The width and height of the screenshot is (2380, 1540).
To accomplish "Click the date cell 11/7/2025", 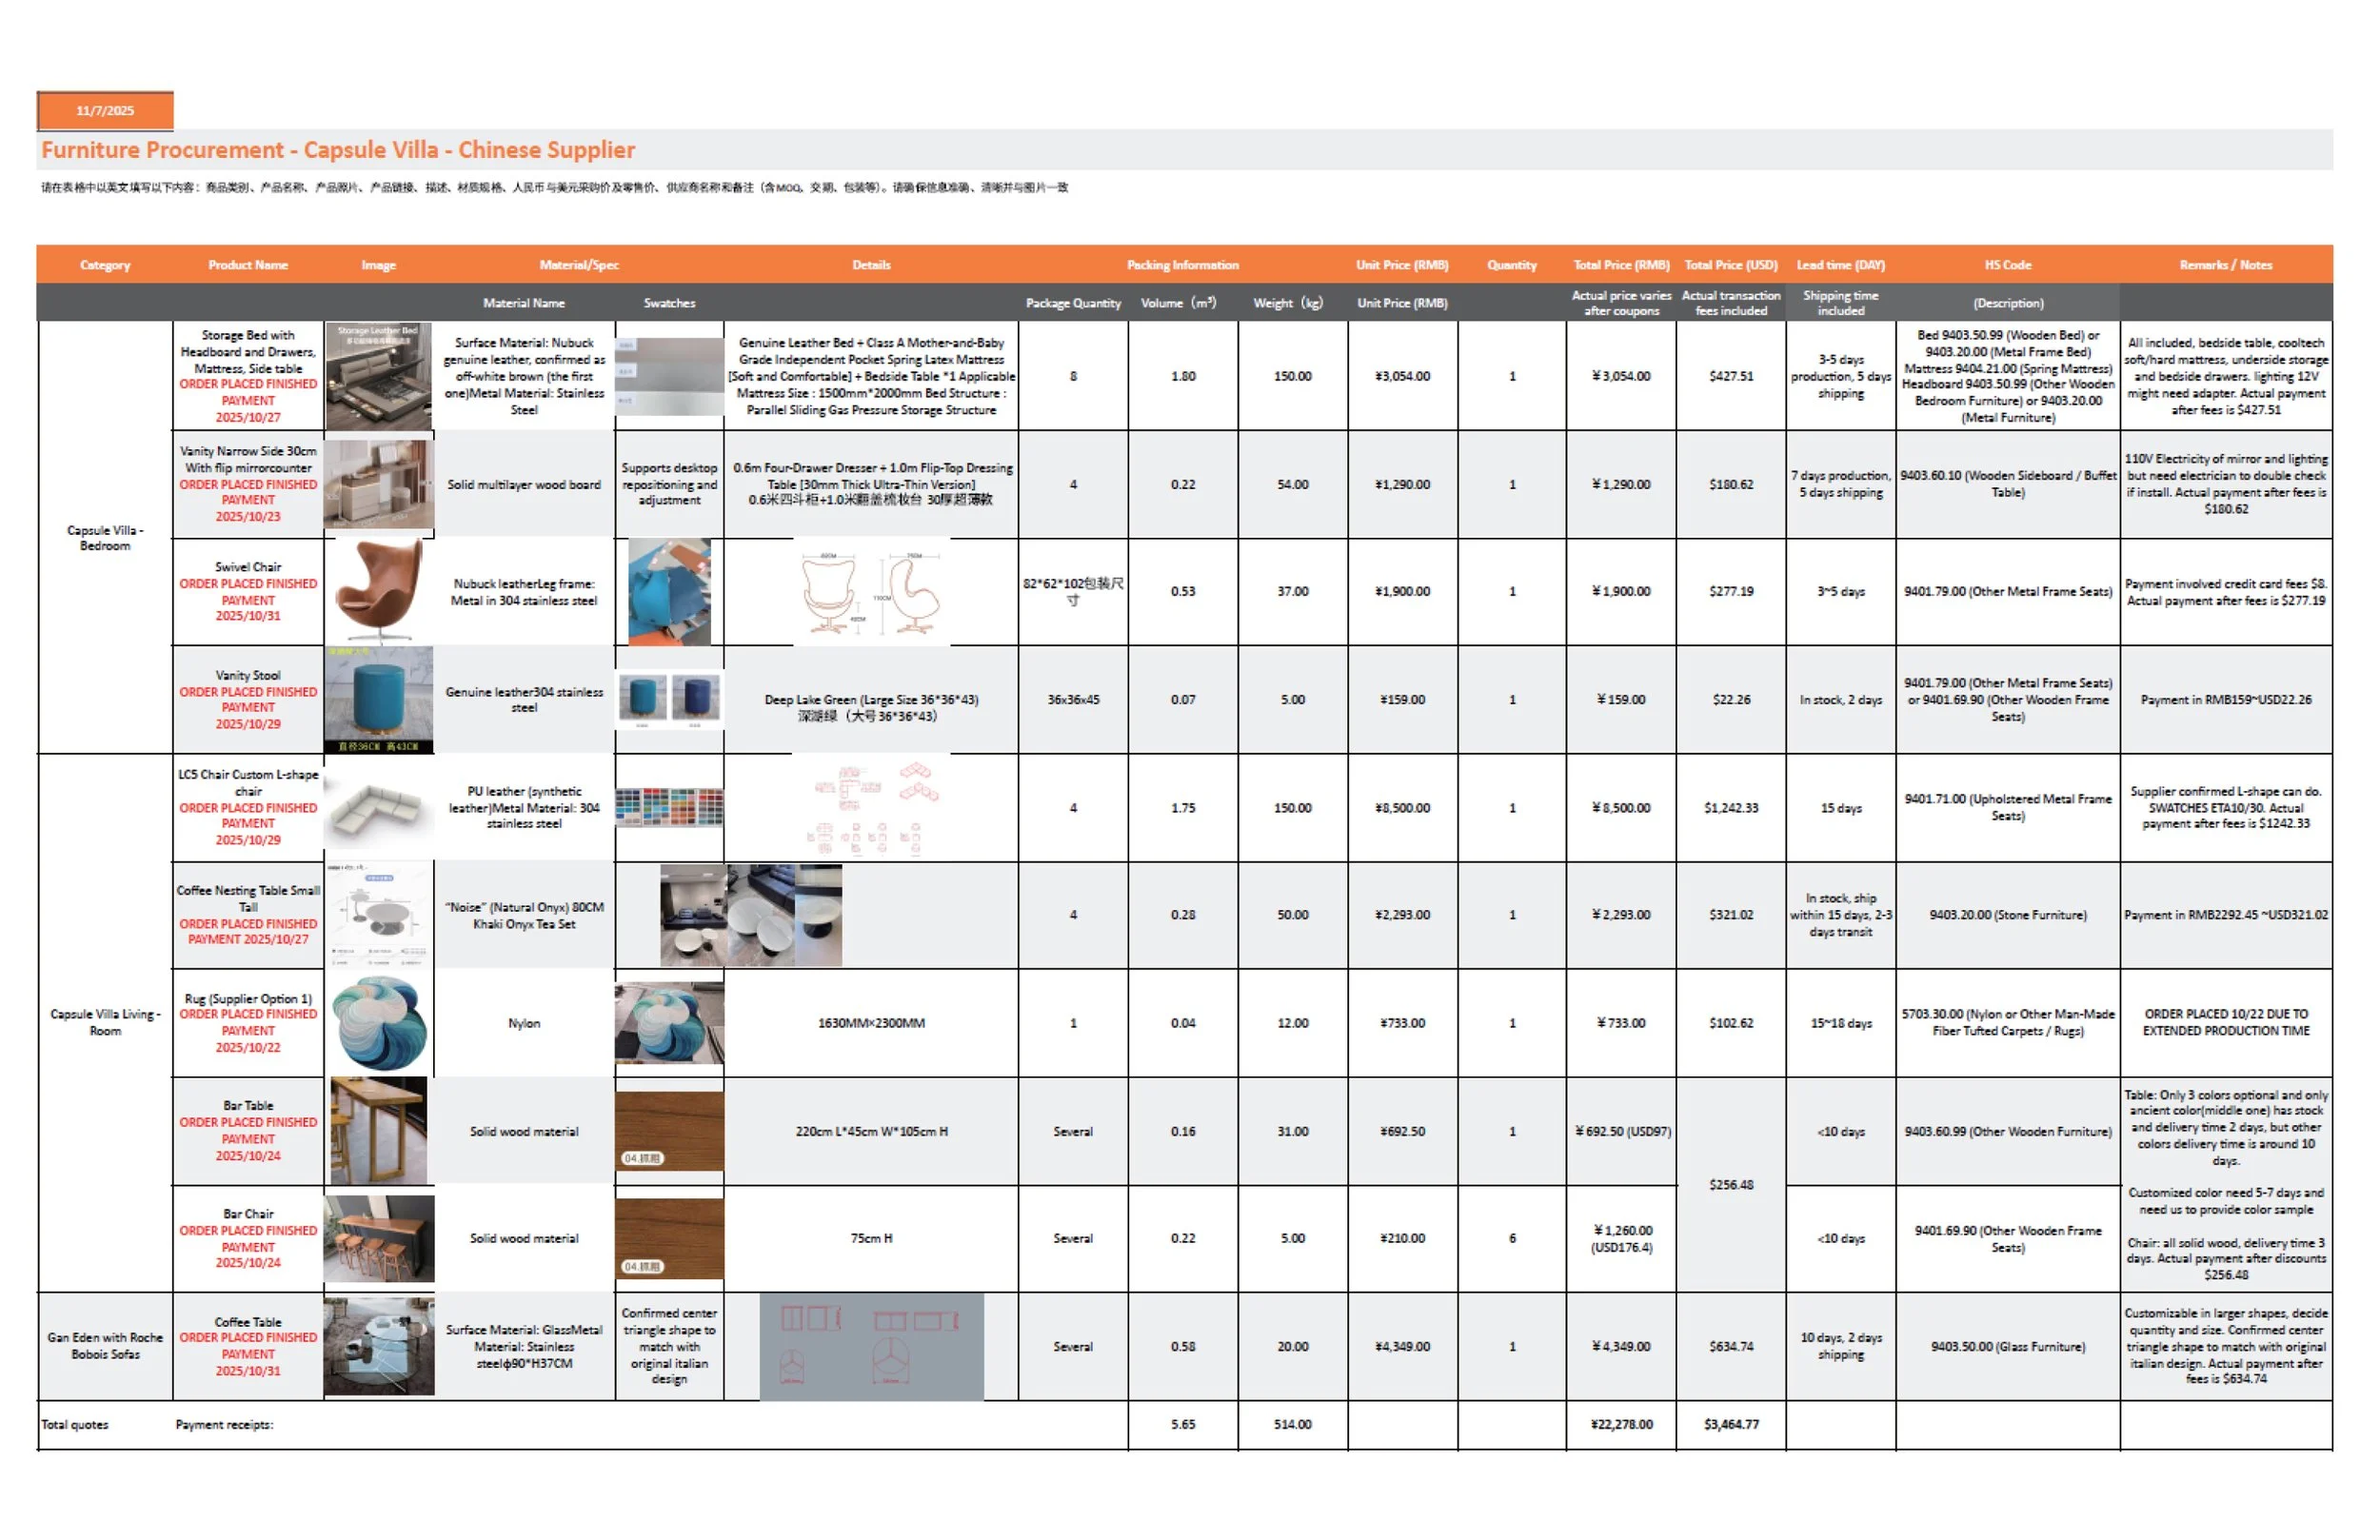I will click(105, 110).
